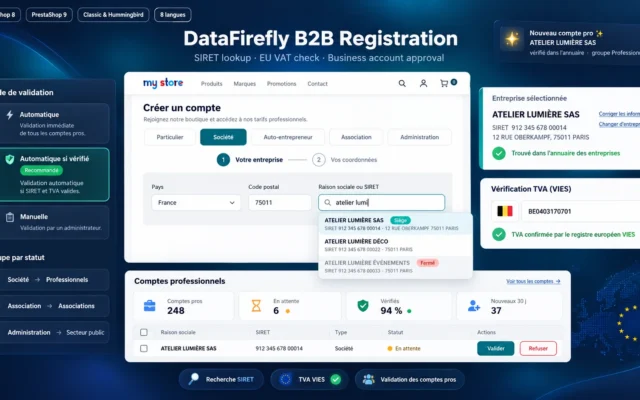Screen dimensions: 640x400
Task: Open the Produits menu
Action: tap(211, 84)
